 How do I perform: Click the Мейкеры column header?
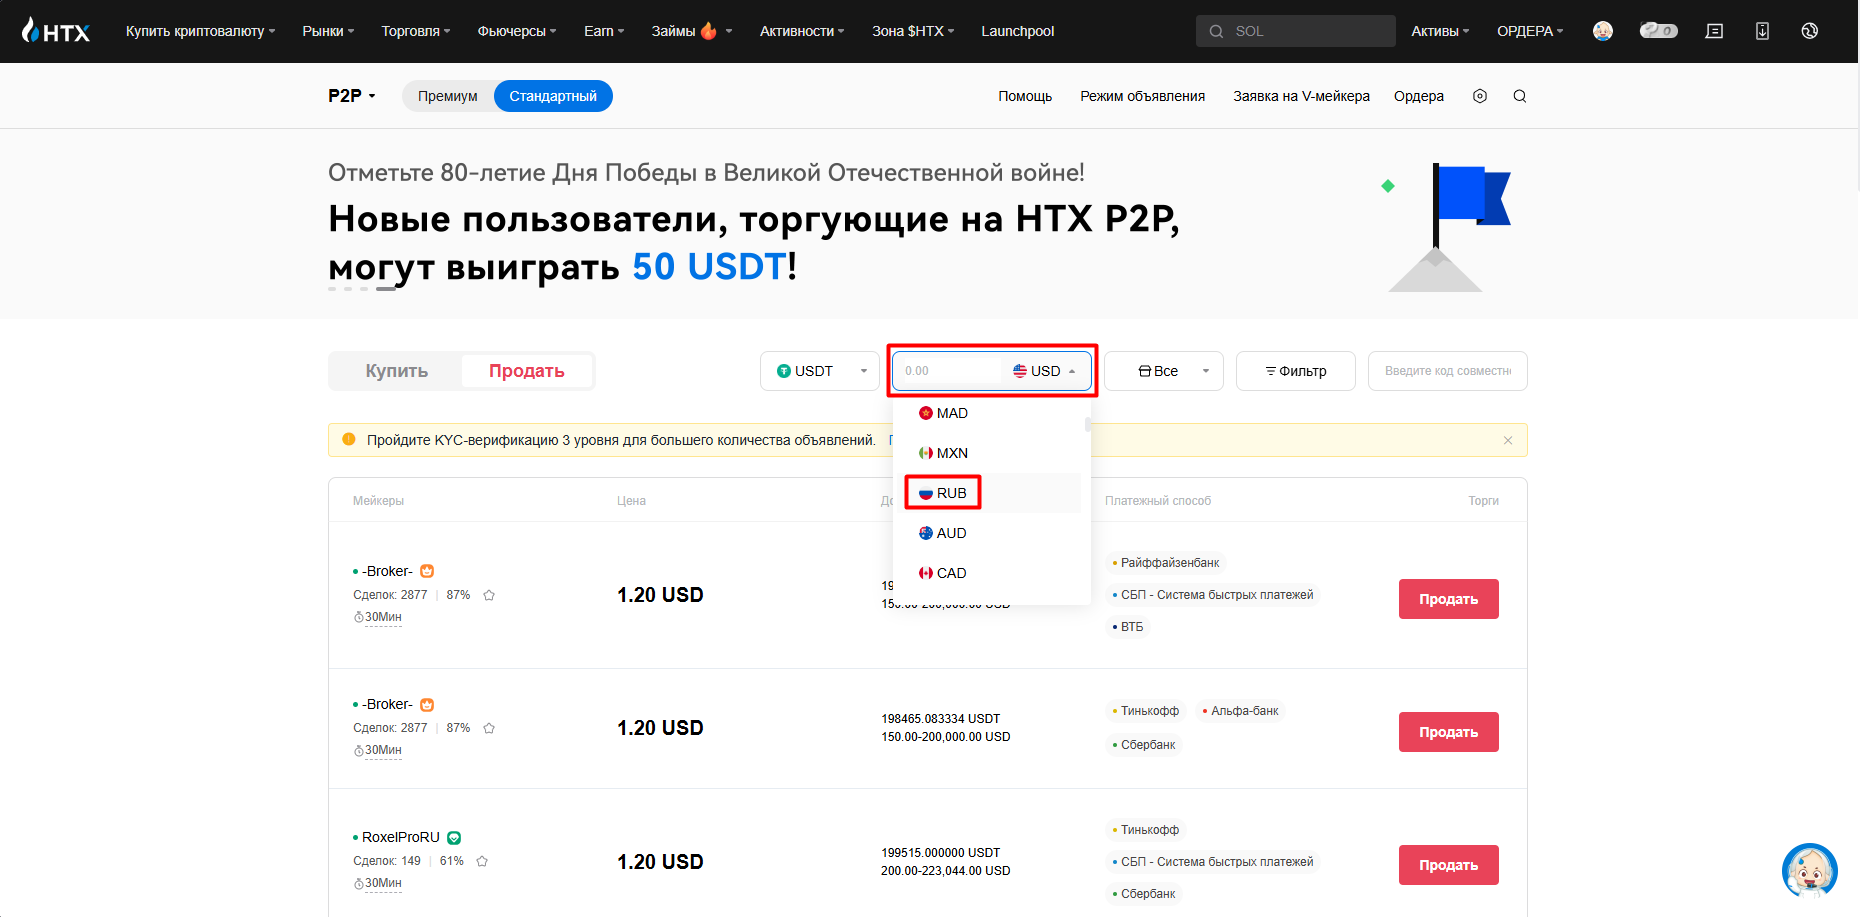(x=378, y=501)
